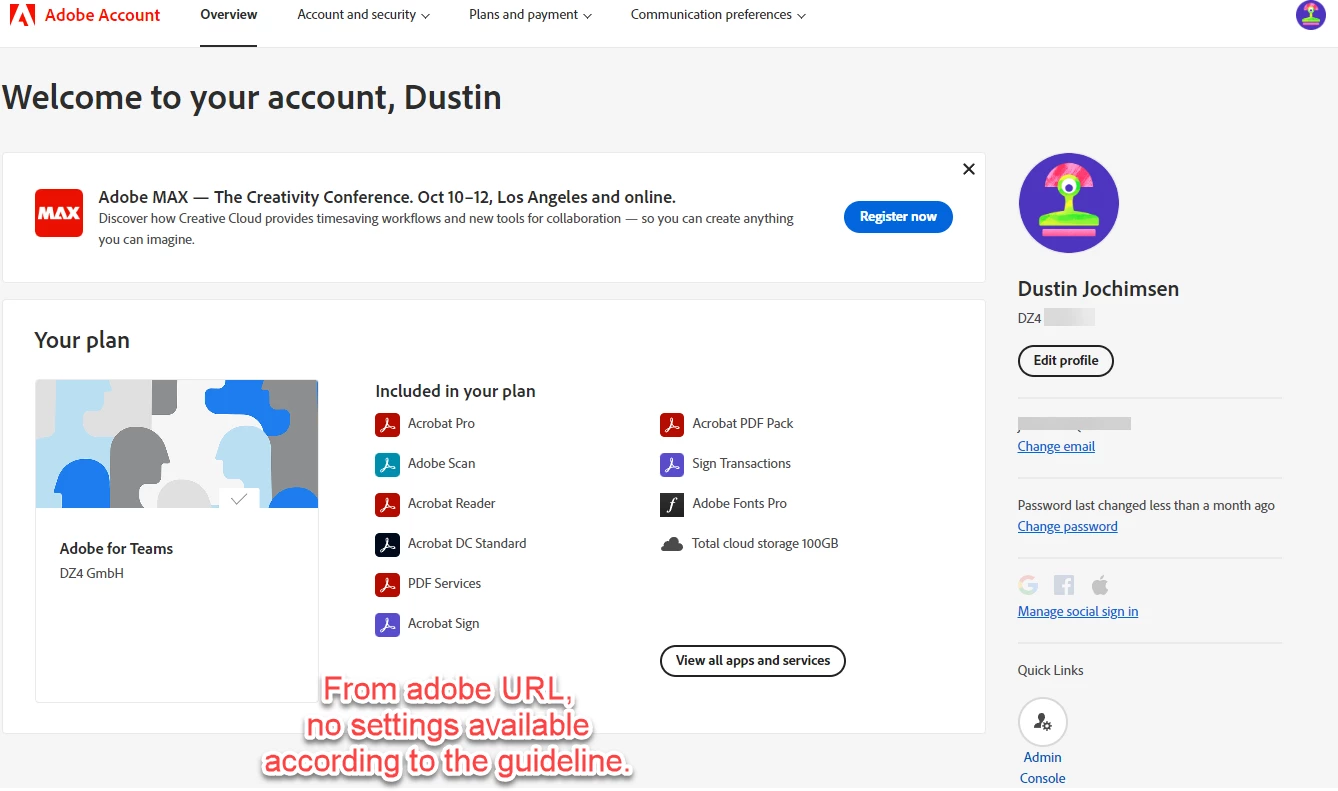The height and width of the screenshot is (791, 1338).
Task: Open the Manage social sign in link
Action: (1078, 612)
